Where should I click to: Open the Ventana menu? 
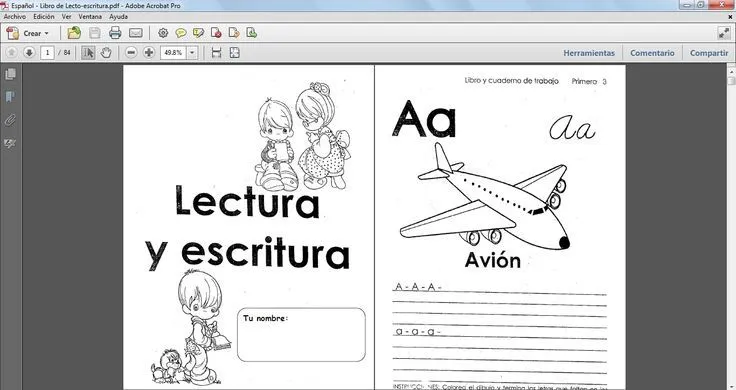coord(90,16)
